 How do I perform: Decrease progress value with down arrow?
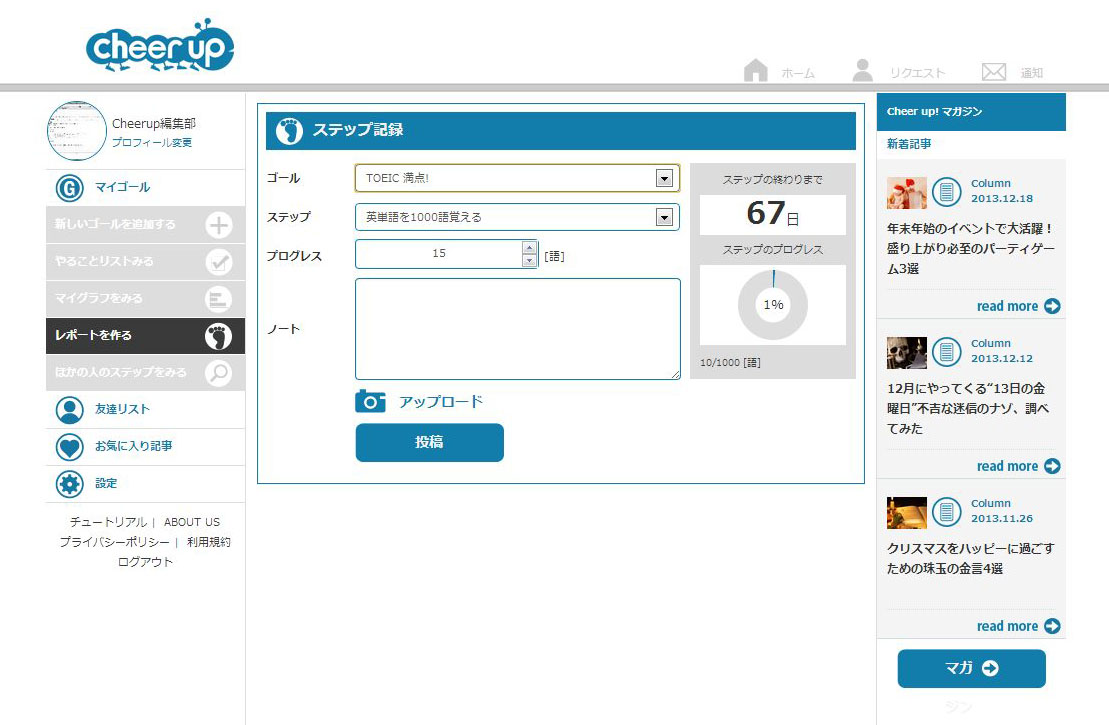529,261
